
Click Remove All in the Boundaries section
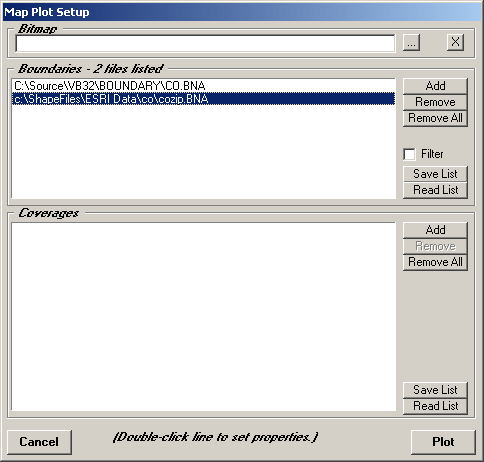(x=435, y=118)
